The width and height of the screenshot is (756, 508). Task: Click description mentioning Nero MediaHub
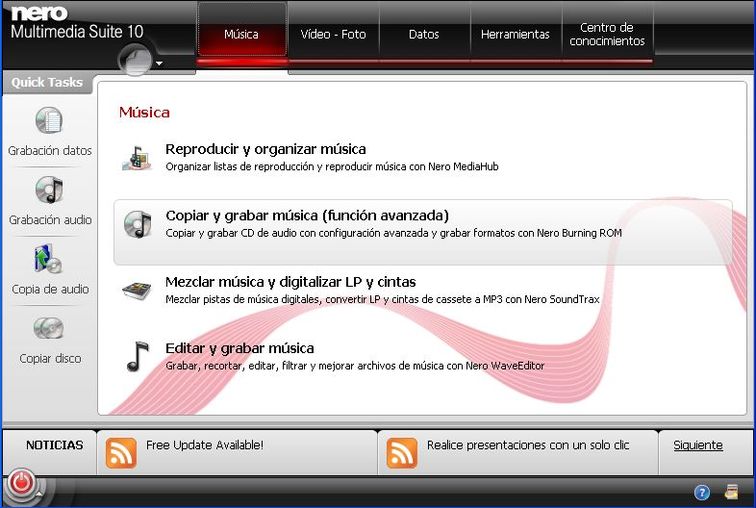coord(332,167)
